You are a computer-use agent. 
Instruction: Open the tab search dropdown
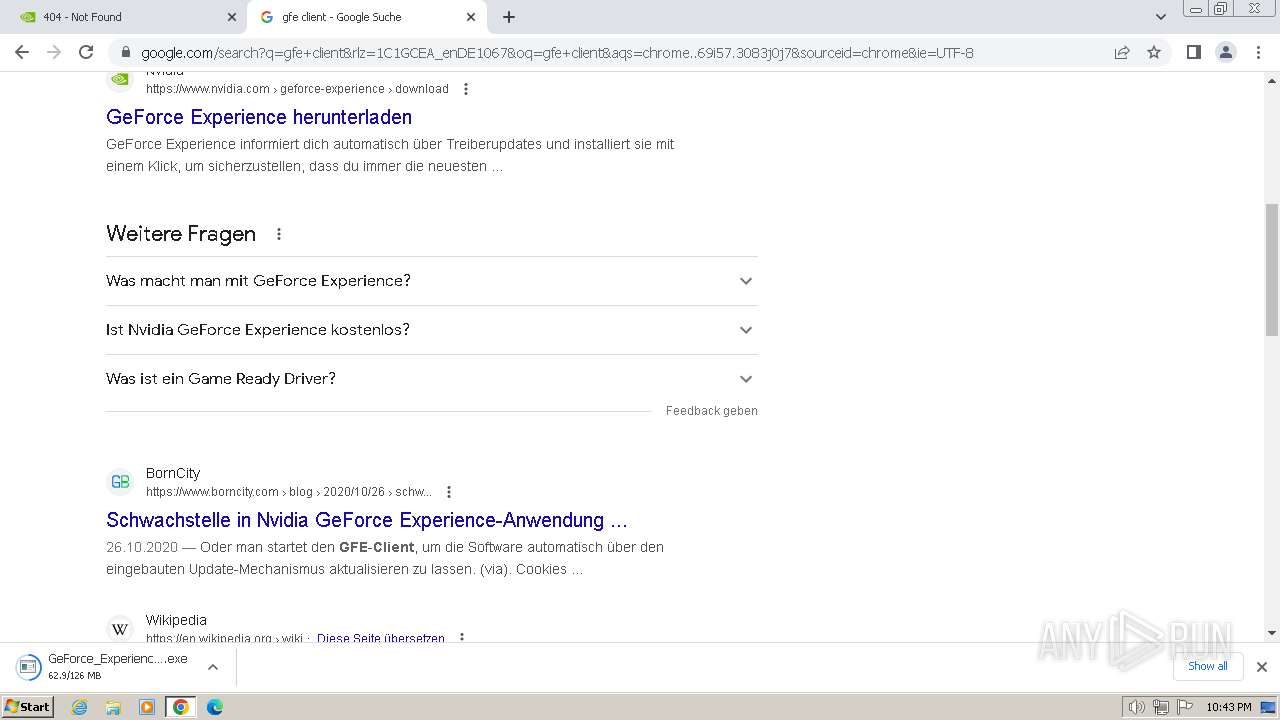(x=1160, y=17)
